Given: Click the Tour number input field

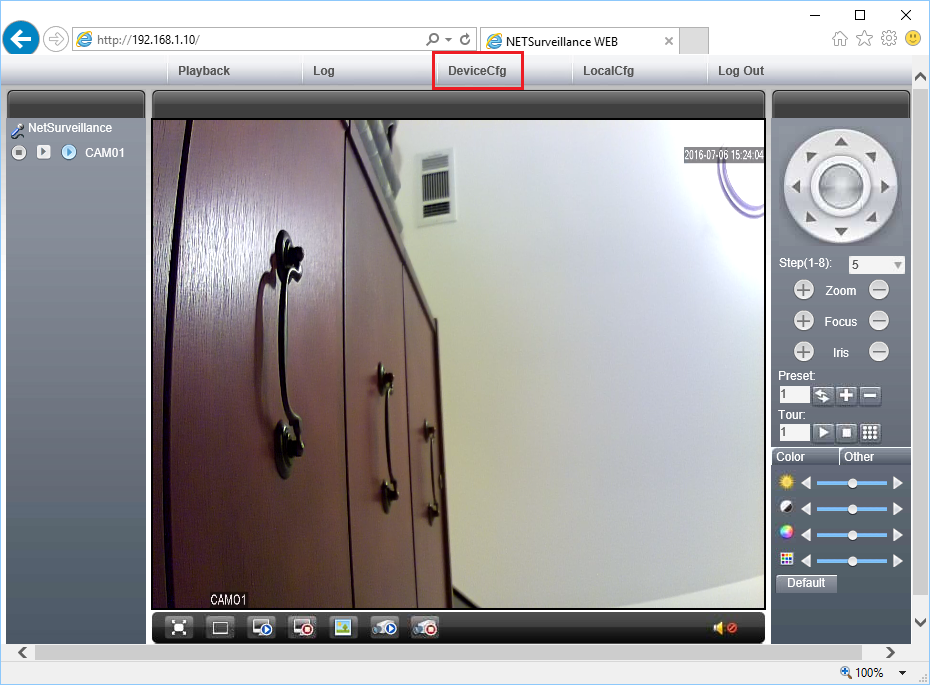Looking at the screenshot, I should pyautogui.click(x=794, y=432).
